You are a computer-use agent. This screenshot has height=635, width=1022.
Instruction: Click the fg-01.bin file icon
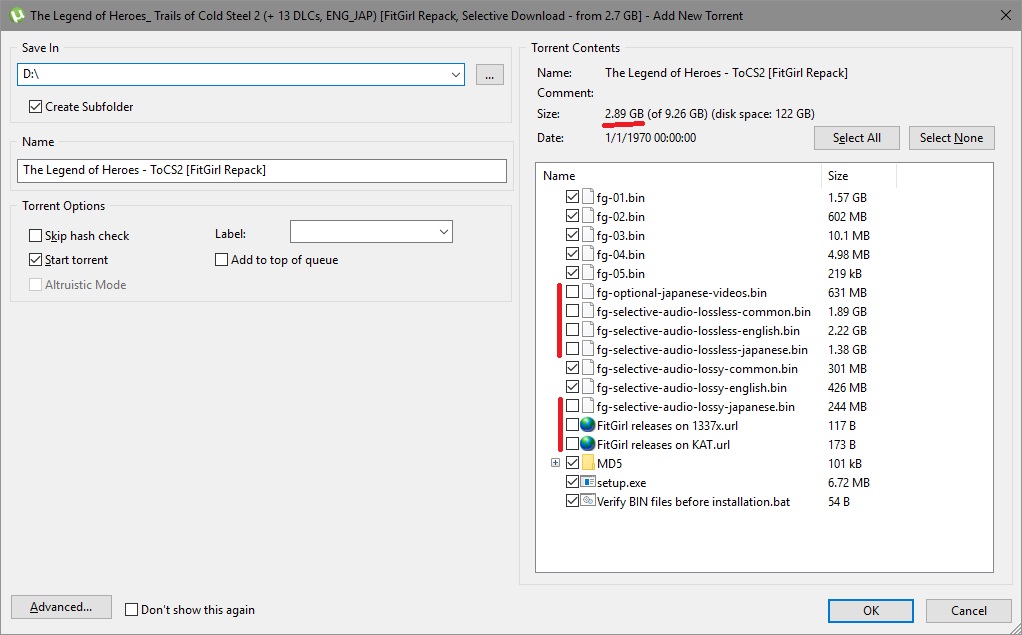click(x=588, y=198)
